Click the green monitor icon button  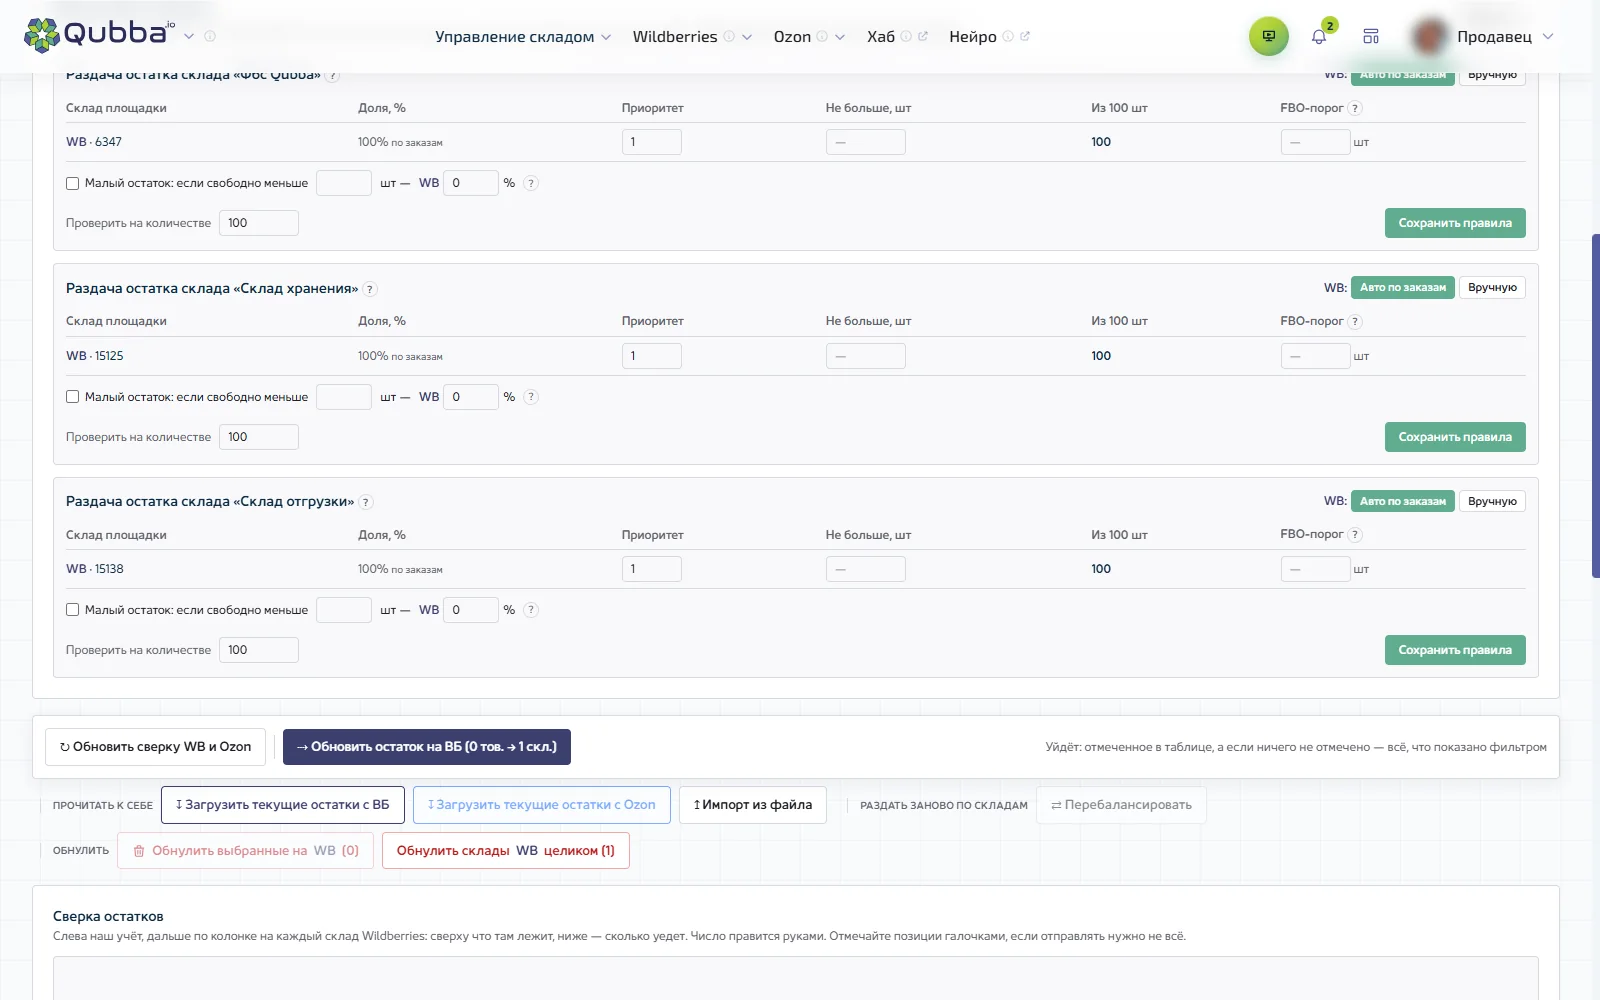click(1268, 36)
